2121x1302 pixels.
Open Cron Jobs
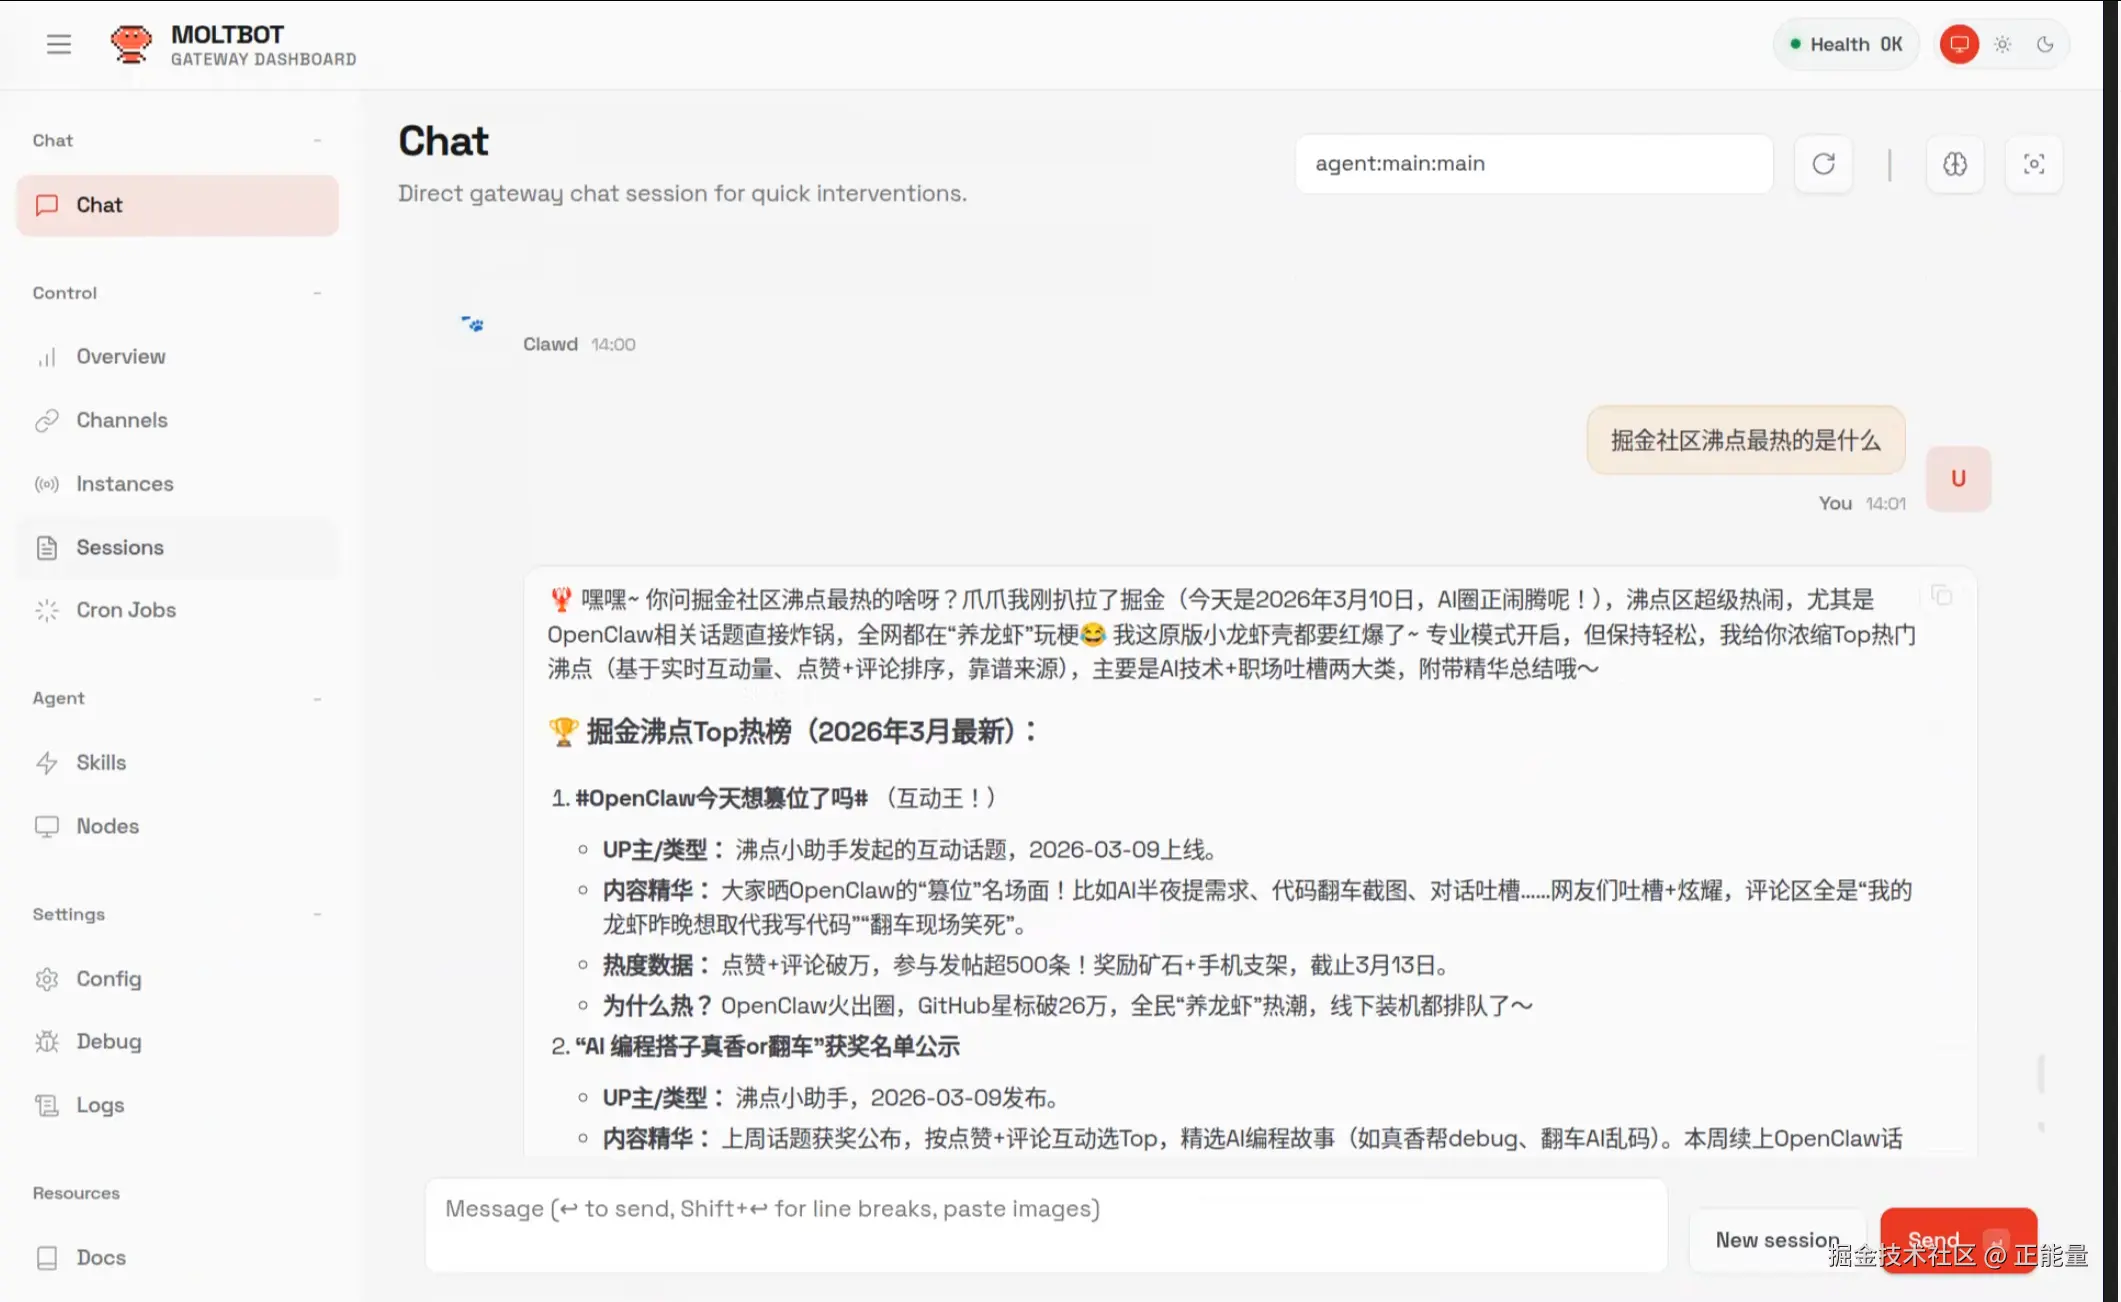pos(126,610)
